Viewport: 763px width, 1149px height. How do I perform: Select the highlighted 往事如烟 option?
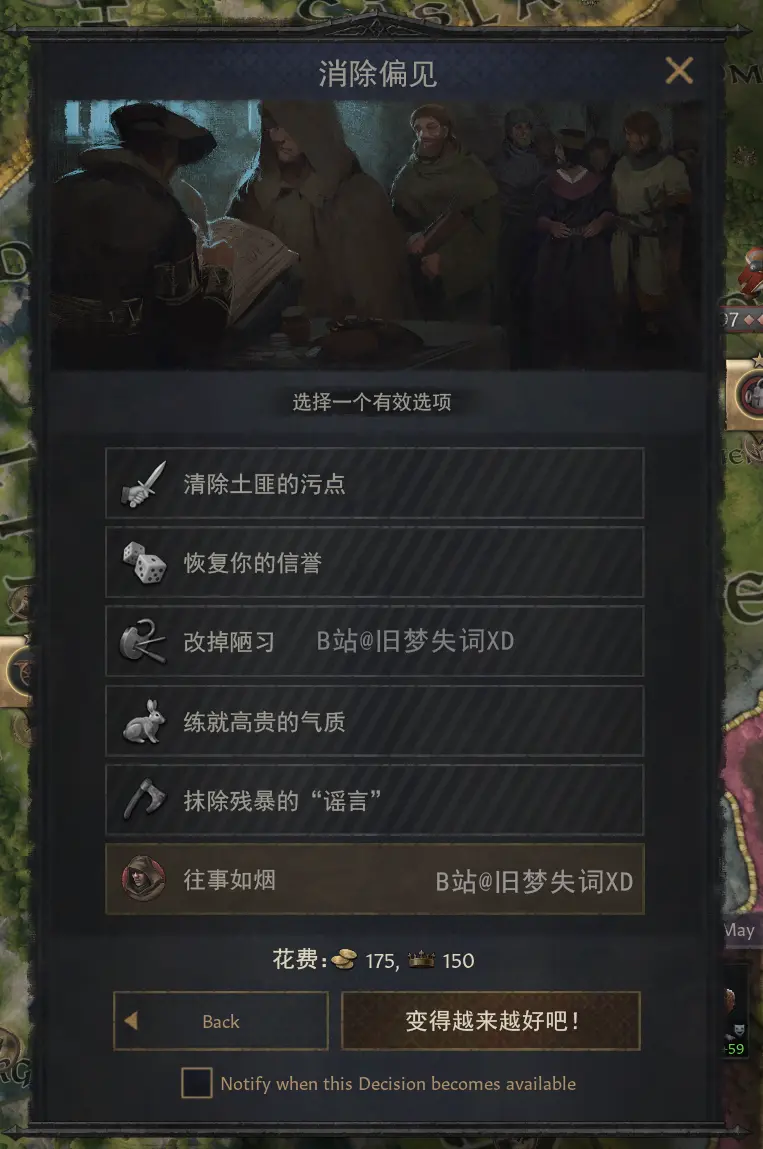[375, 879]
